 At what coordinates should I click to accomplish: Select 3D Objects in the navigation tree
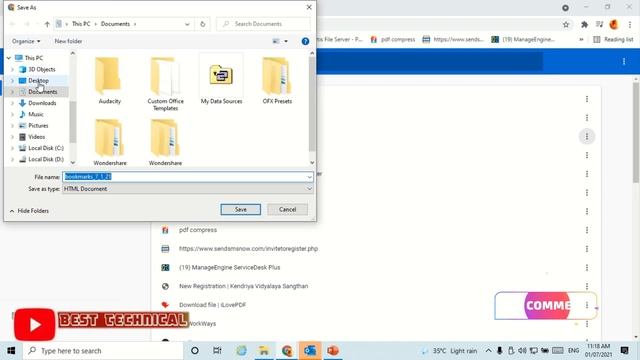(x=41, y=69)
